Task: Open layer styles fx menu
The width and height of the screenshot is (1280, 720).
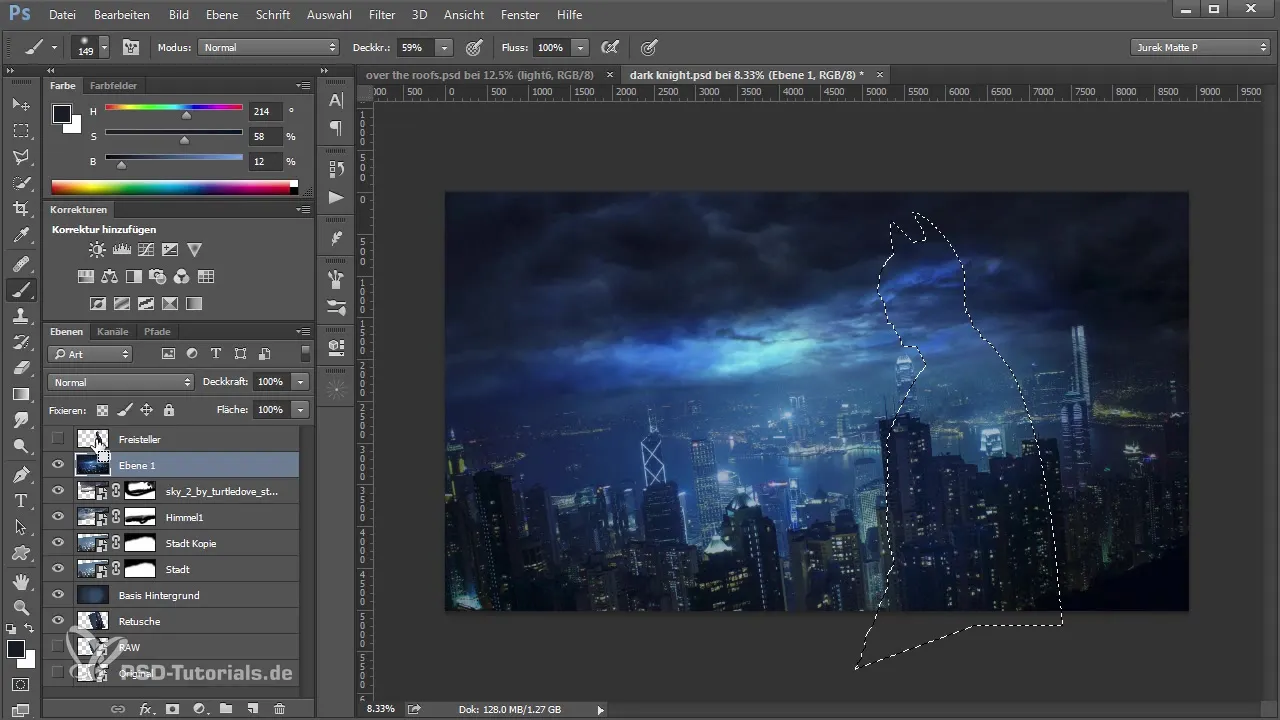Action: (x=146, y=709)
